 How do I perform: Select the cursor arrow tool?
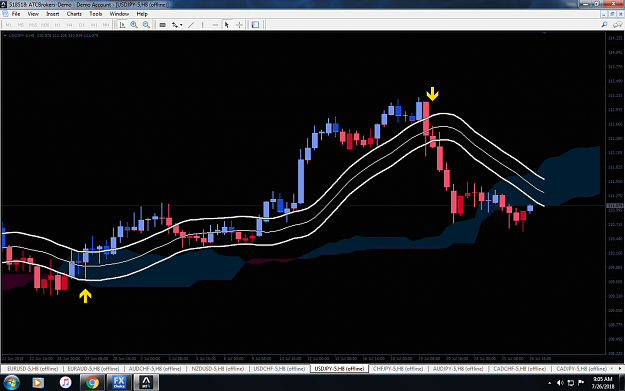(227, 25)
